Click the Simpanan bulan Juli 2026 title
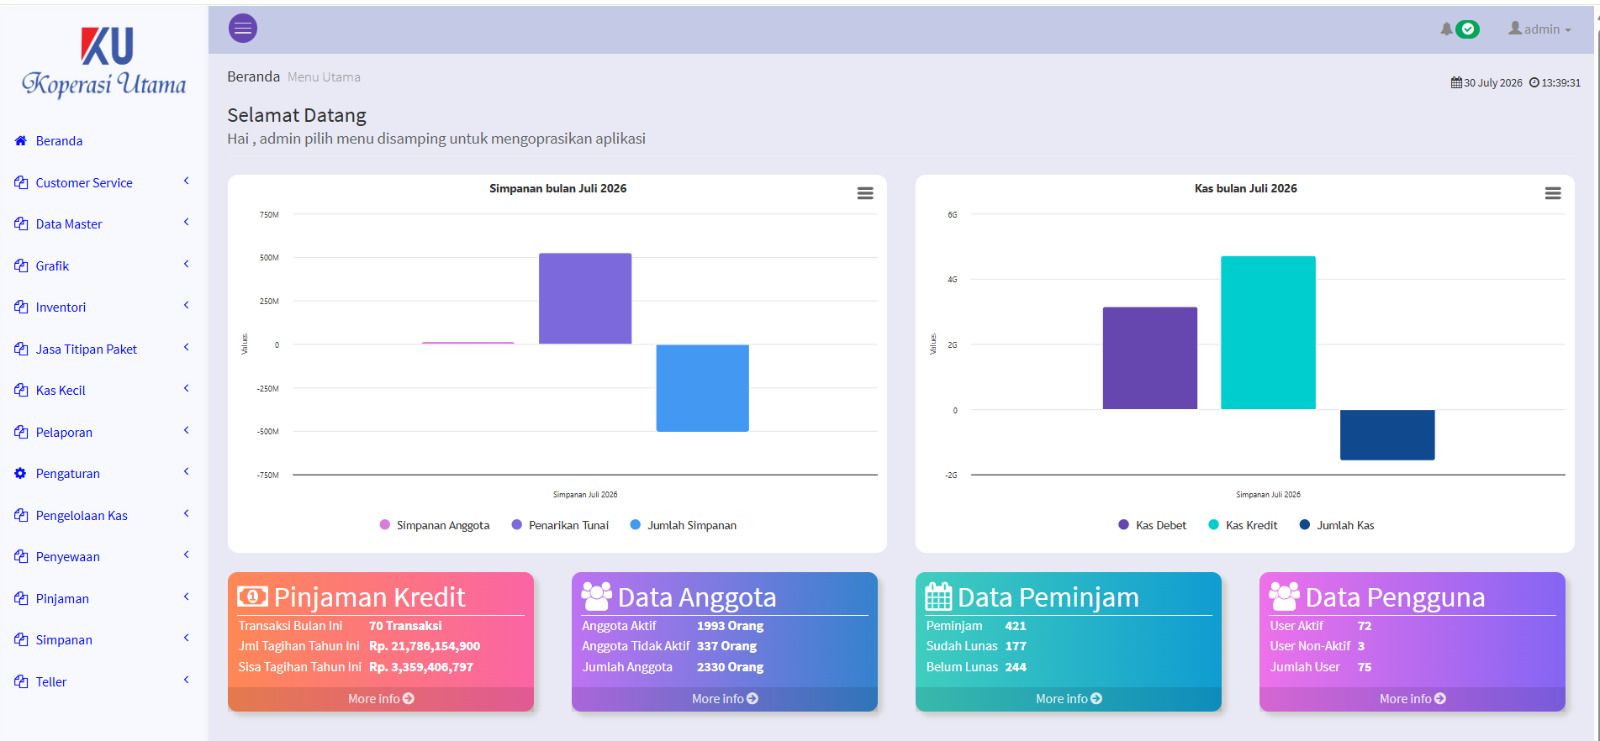 pyautogui.click(x=558, y=188)
